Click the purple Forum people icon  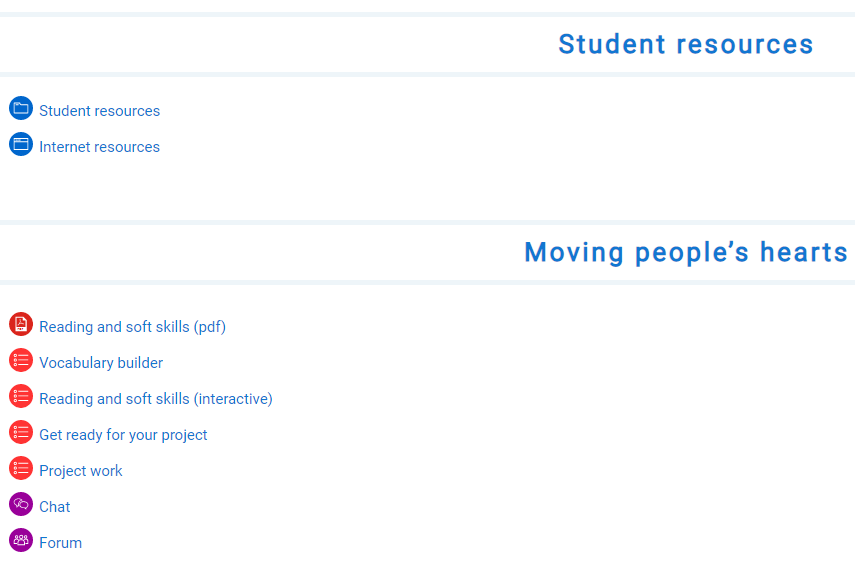click(21, 540)
